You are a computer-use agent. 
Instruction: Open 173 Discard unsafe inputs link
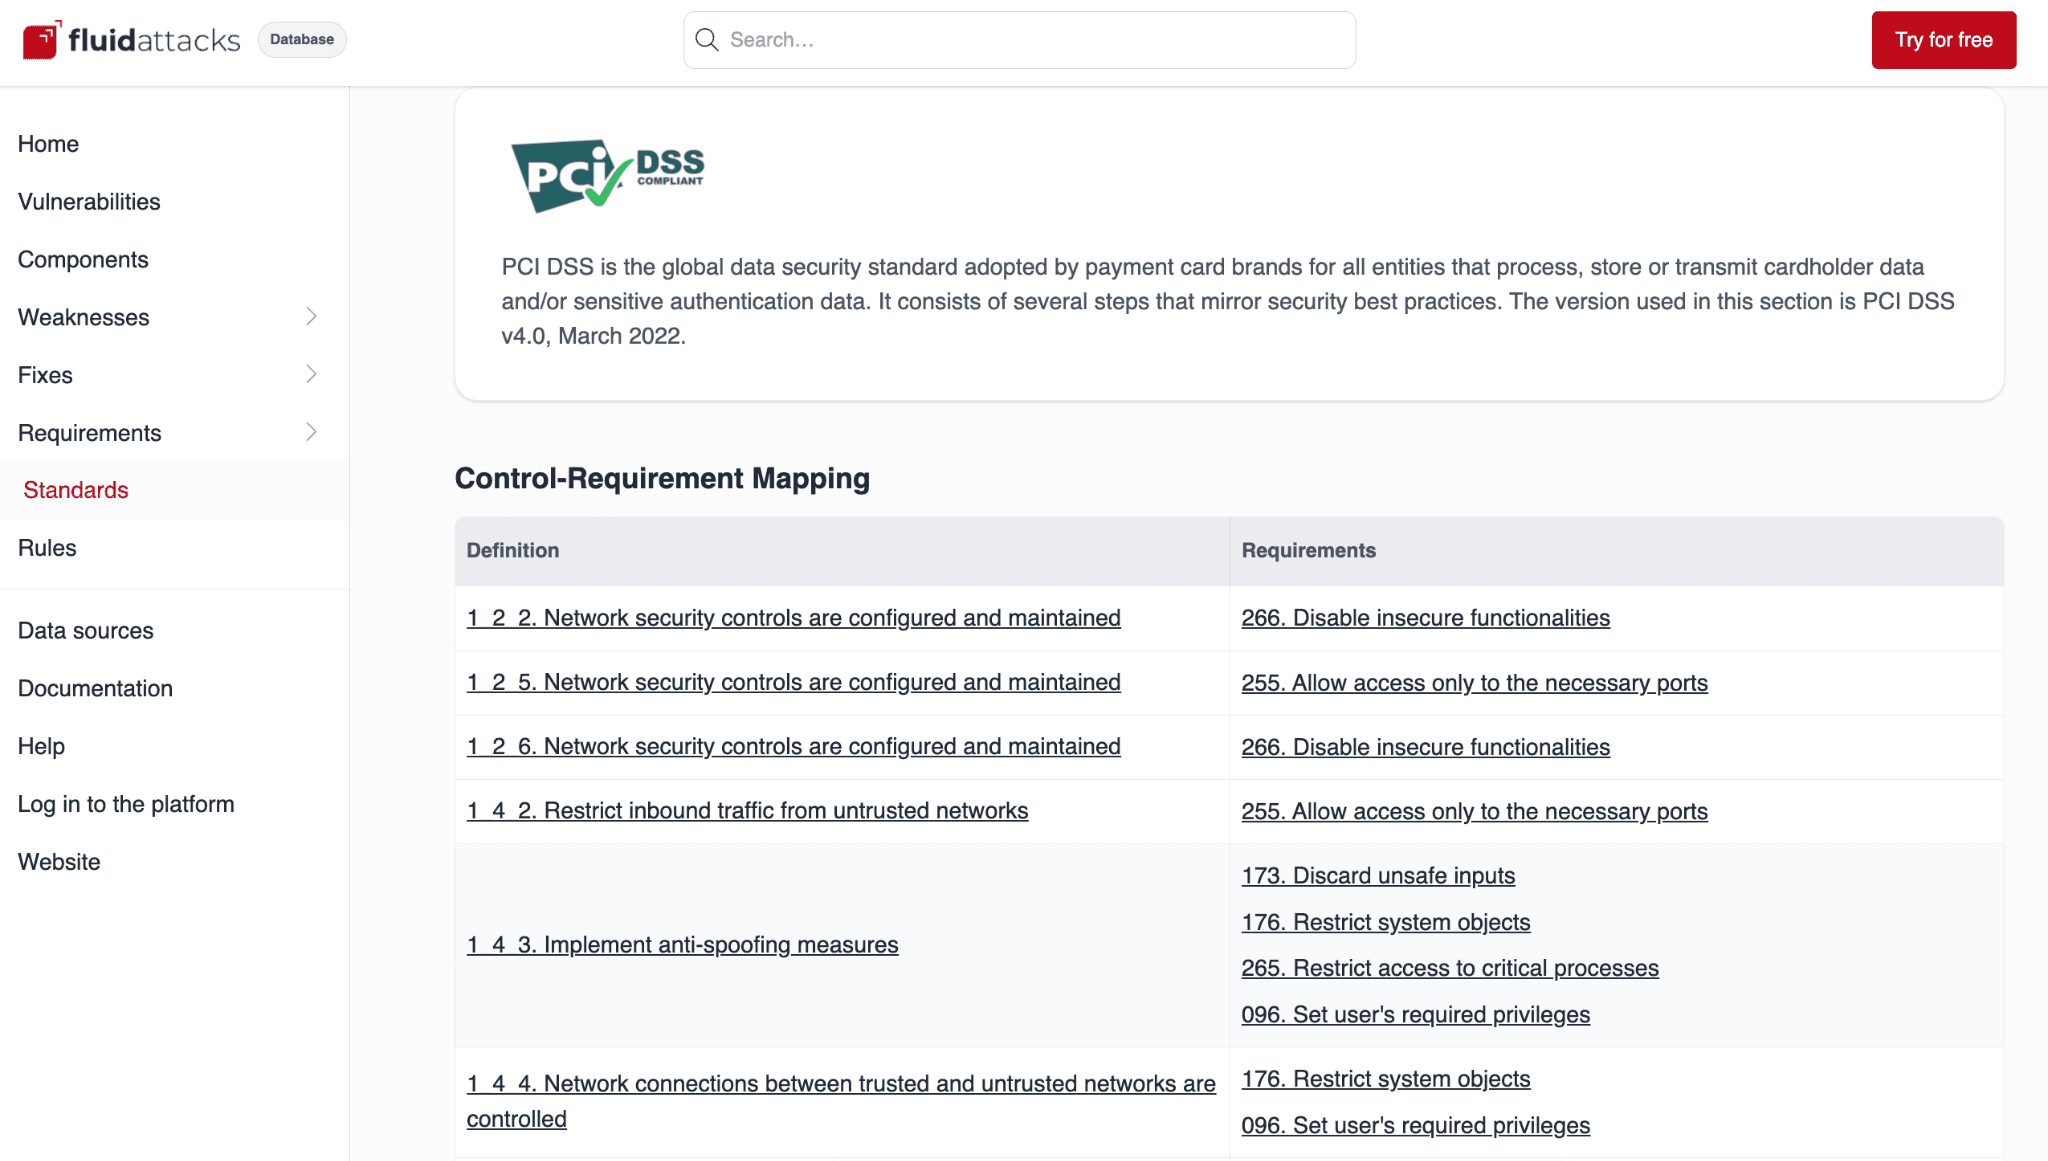[x=1378, y=876]
